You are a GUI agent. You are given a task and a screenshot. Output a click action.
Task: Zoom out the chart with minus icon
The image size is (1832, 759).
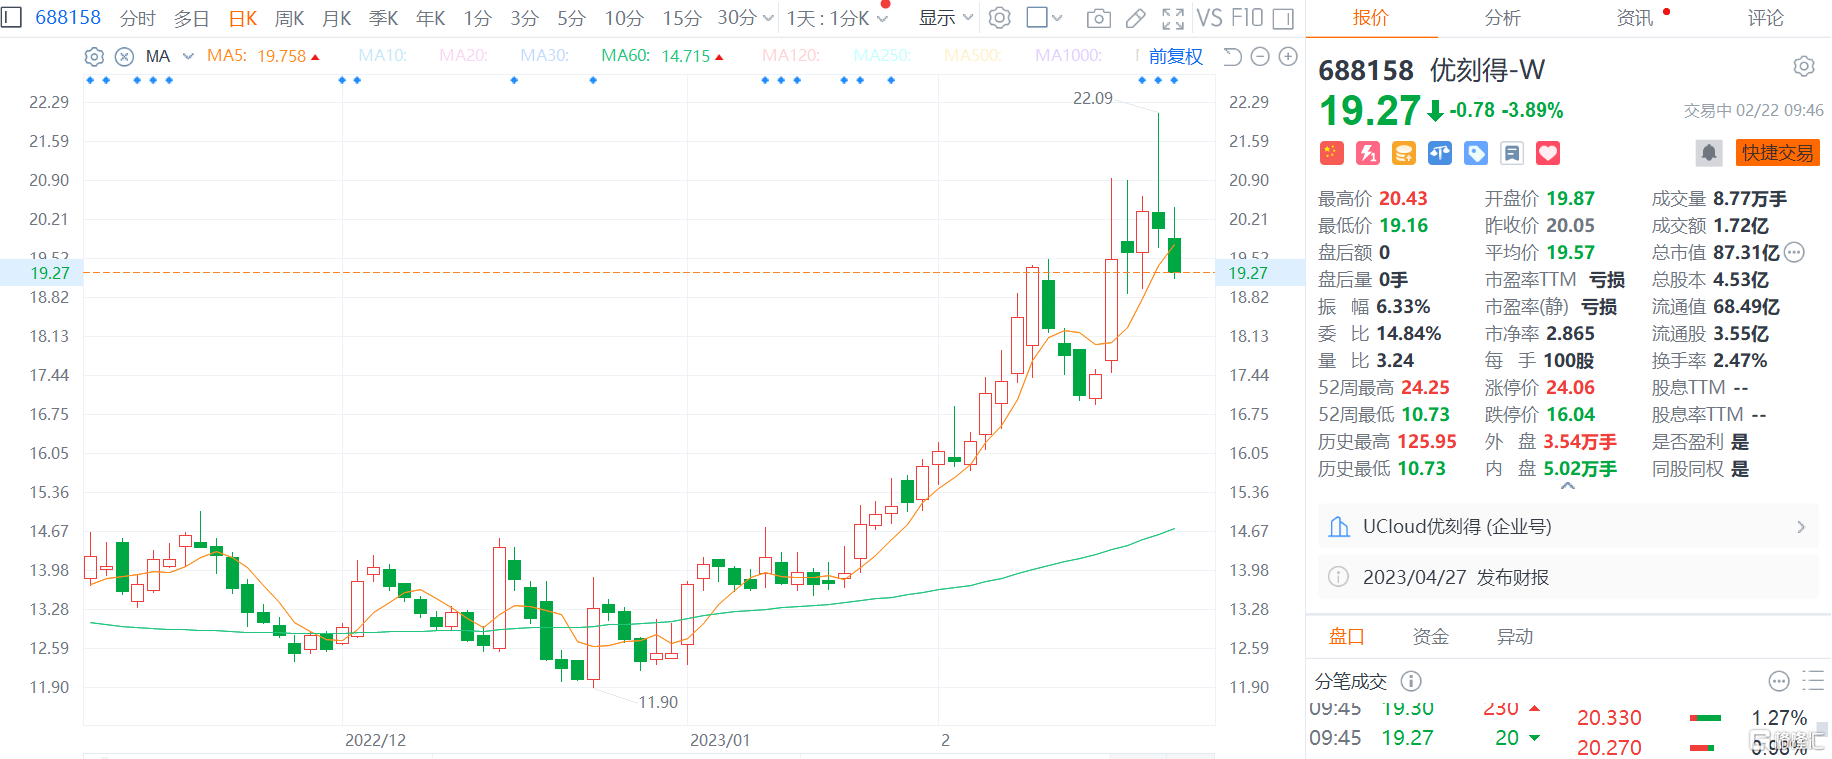tap(1260, 56)
